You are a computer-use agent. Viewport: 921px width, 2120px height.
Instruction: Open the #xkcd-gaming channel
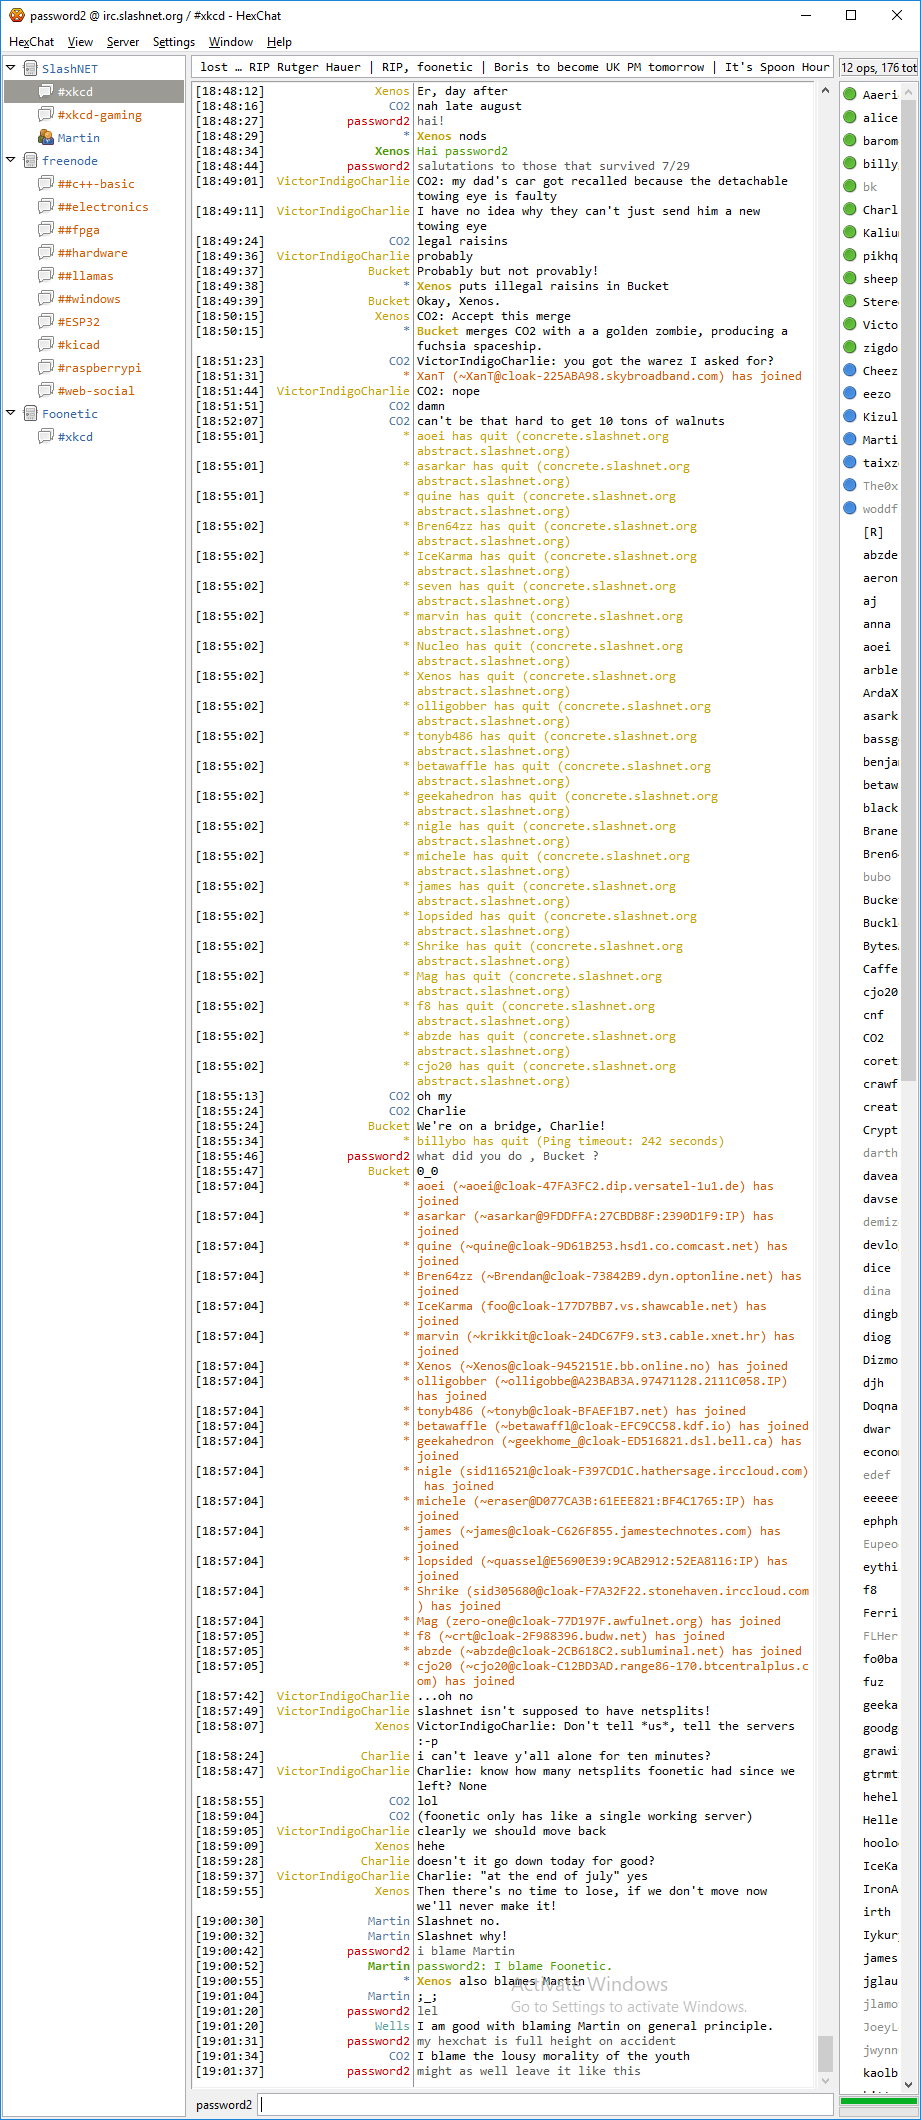99,114
